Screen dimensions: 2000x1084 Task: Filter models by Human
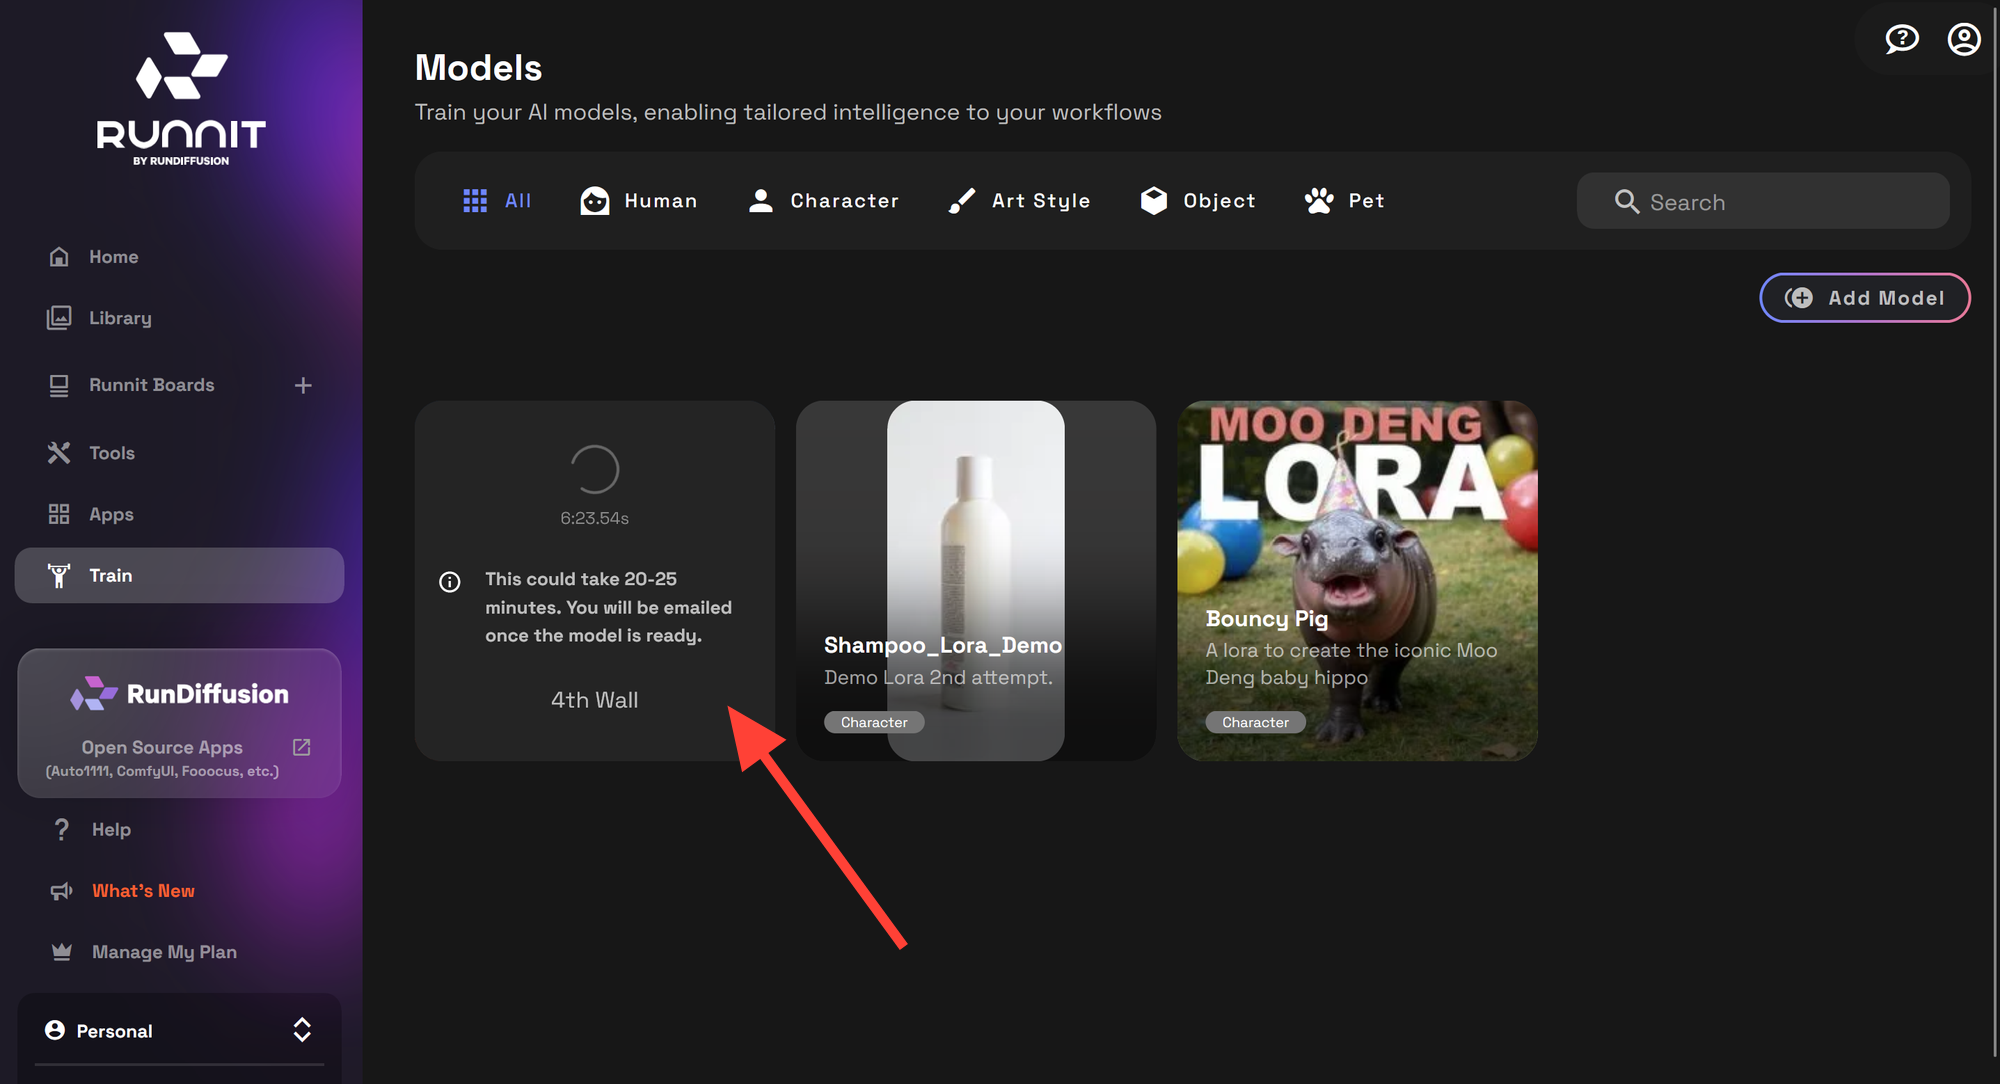click(x=639, y=200)
